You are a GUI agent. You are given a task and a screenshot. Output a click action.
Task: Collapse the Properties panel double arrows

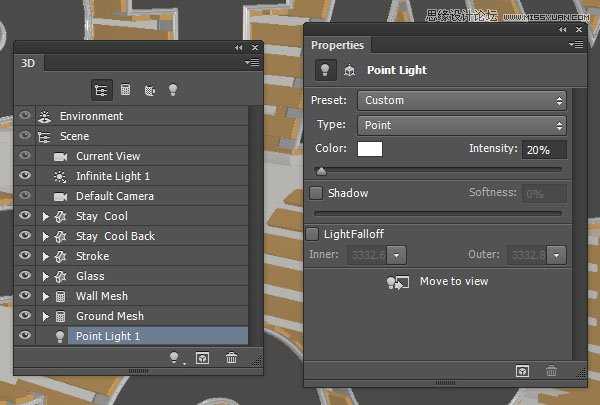tap(562, 29)
